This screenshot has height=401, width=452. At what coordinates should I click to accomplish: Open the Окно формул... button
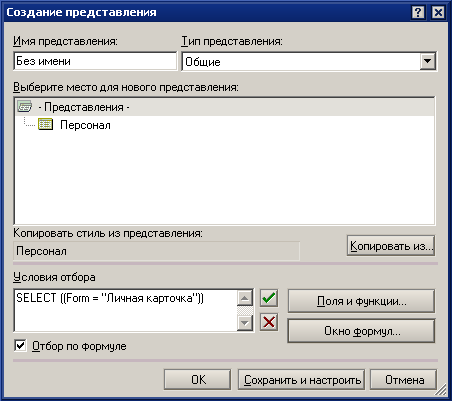(361, 331)
